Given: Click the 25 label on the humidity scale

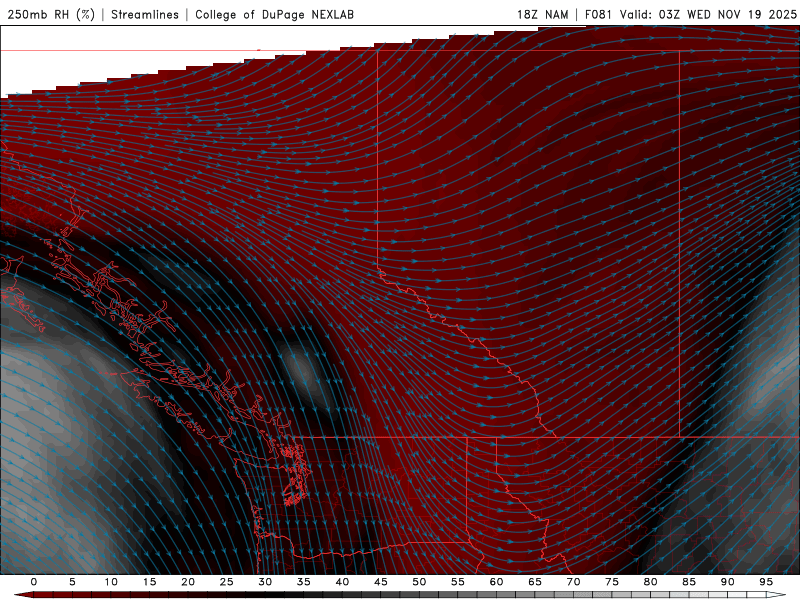Looking at the screenshot, I should 227,582.
